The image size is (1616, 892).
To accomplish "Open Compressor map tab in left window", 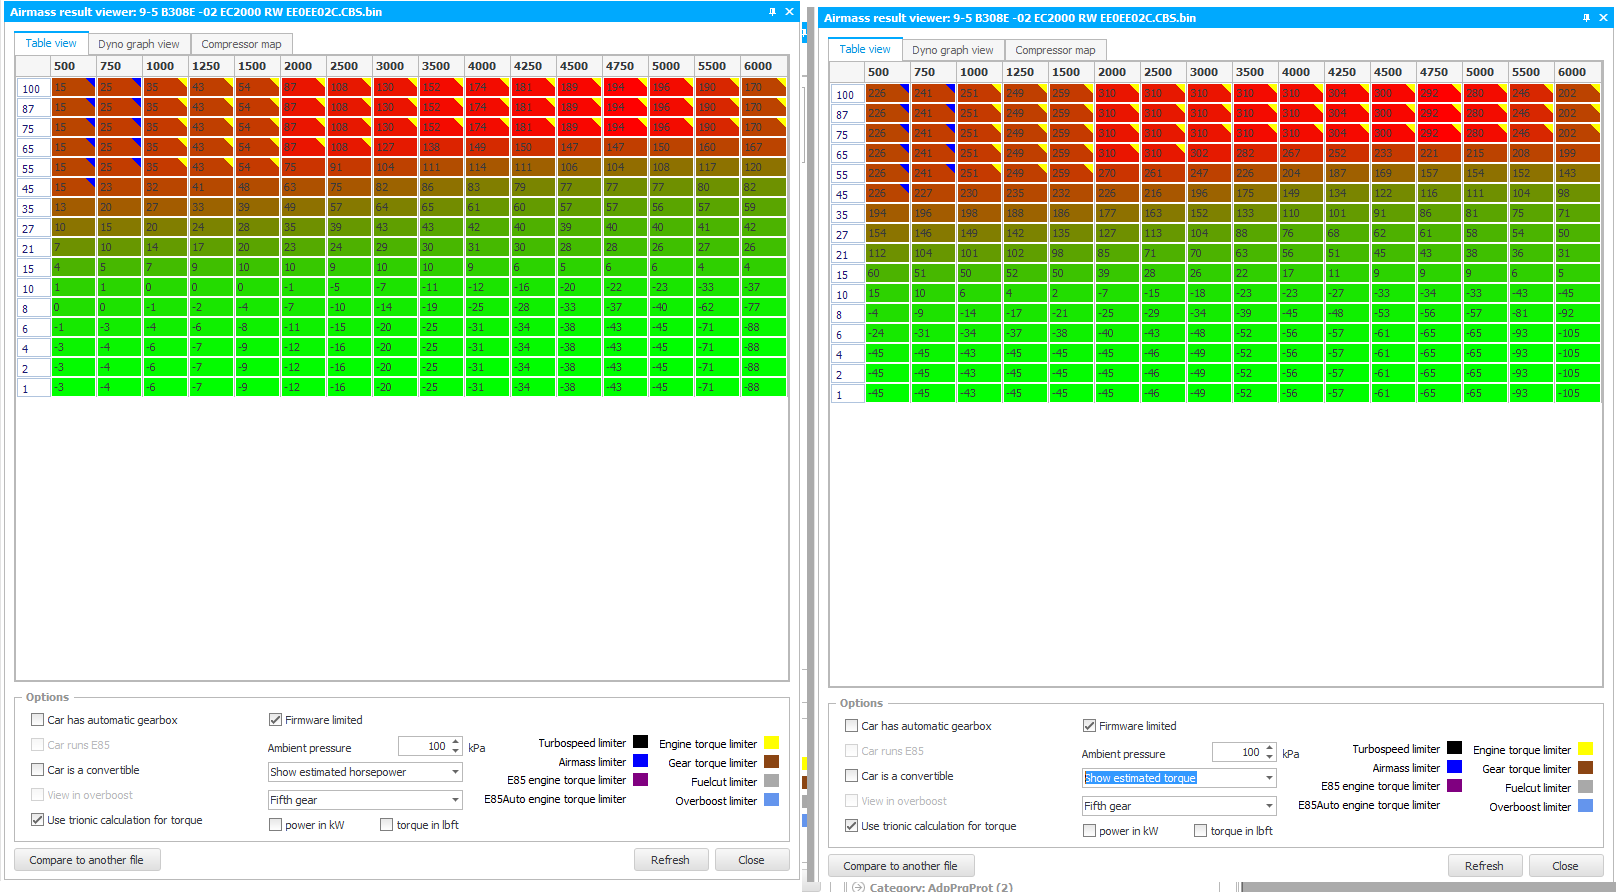I will [241, 44].
